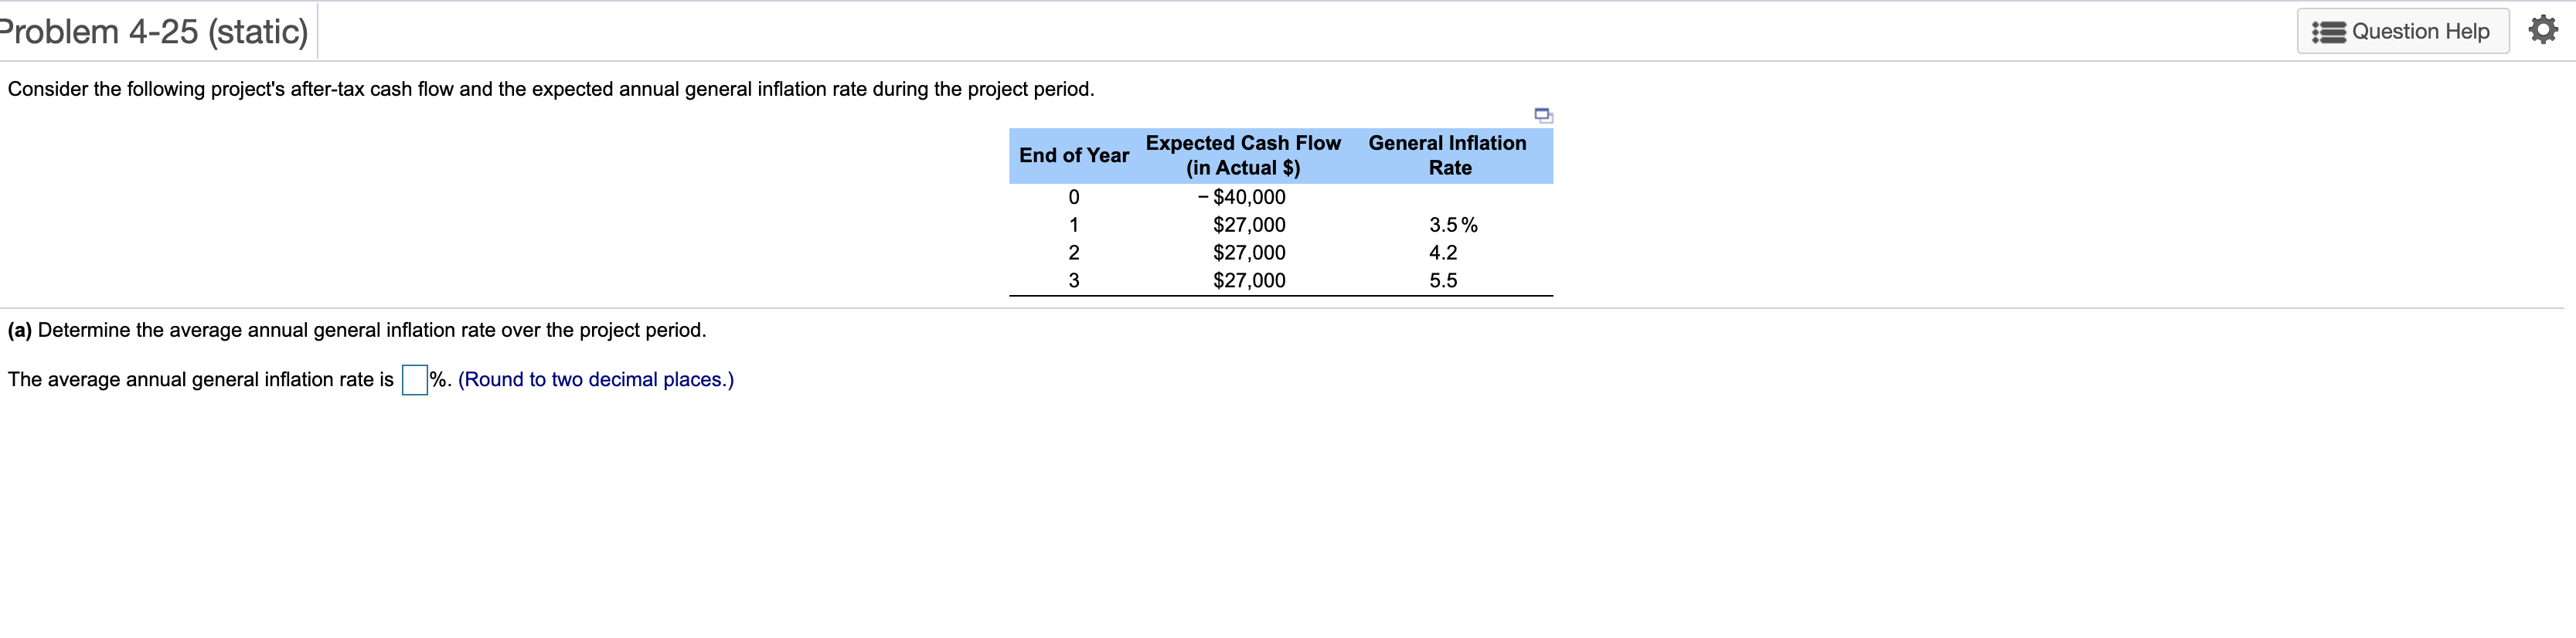Click the year 3 row label
Viewport: 2576px width, 638px height.
[1073, 281]
